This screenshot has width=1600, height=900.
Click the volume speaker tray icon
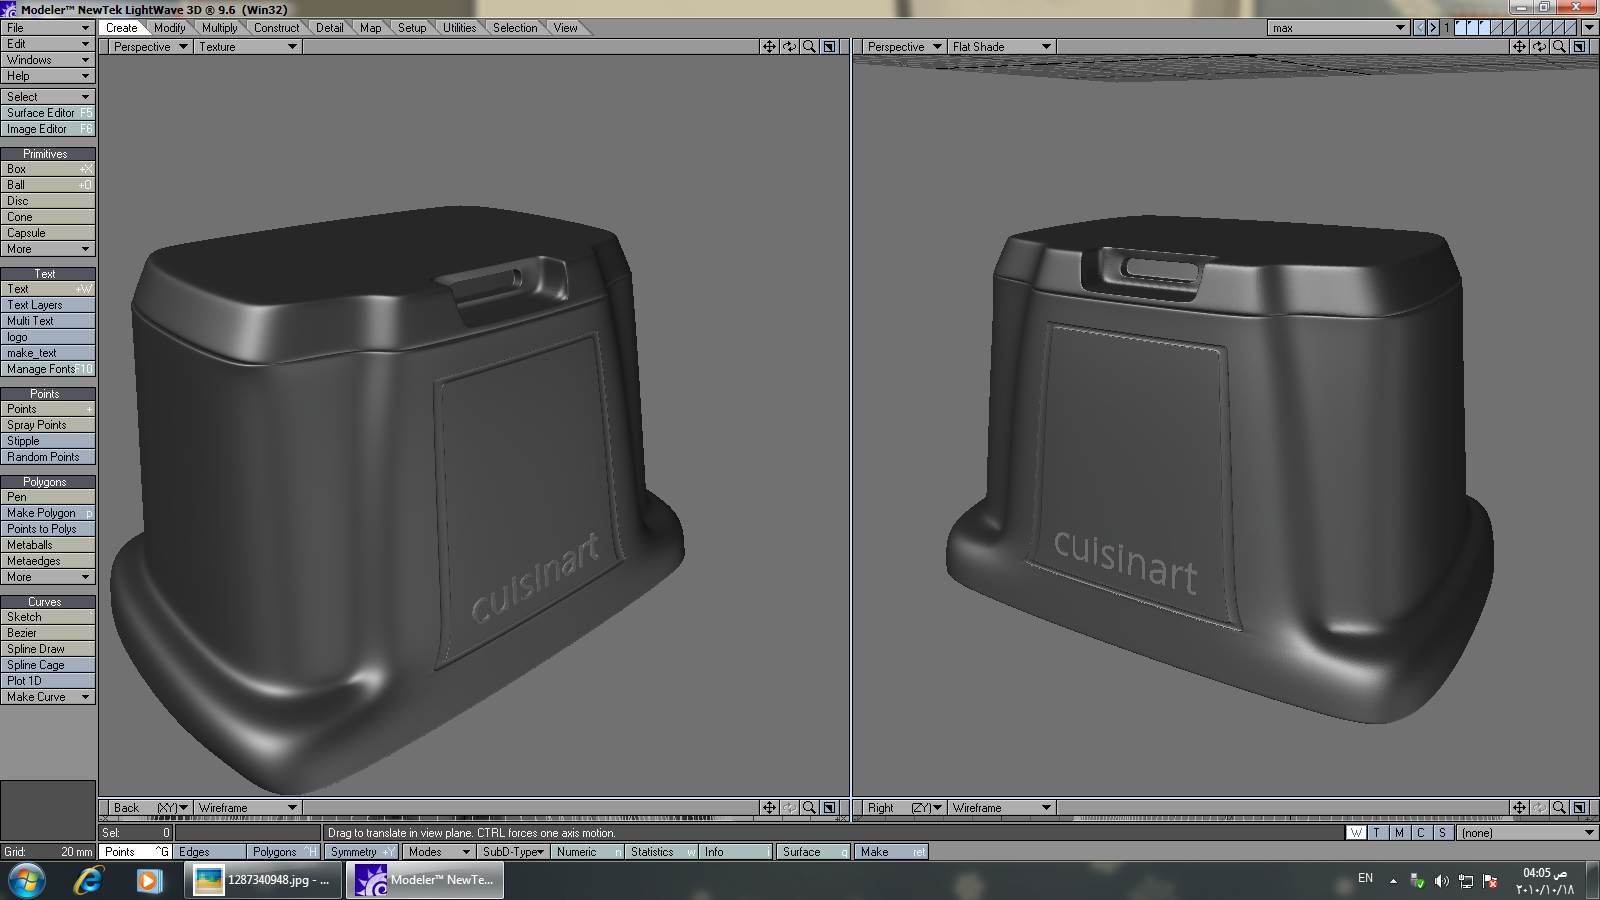point(1441,881)
